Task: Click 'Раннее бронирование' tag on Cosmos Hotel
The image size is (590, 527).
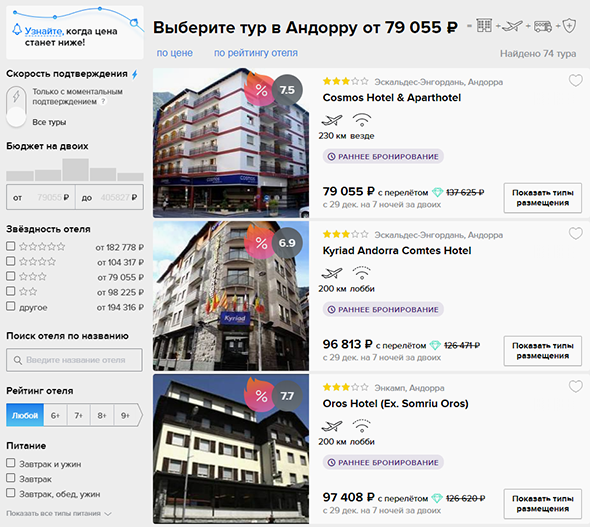Action: point(383,156)
